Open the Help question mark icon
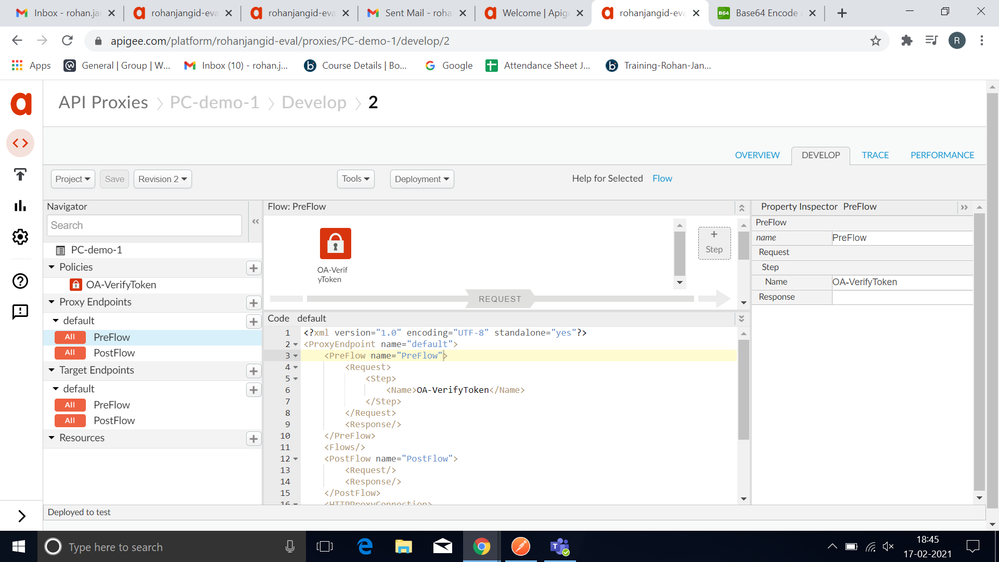Image resolution: width=999 pixels, height=562 pixels. click(20, 281)
